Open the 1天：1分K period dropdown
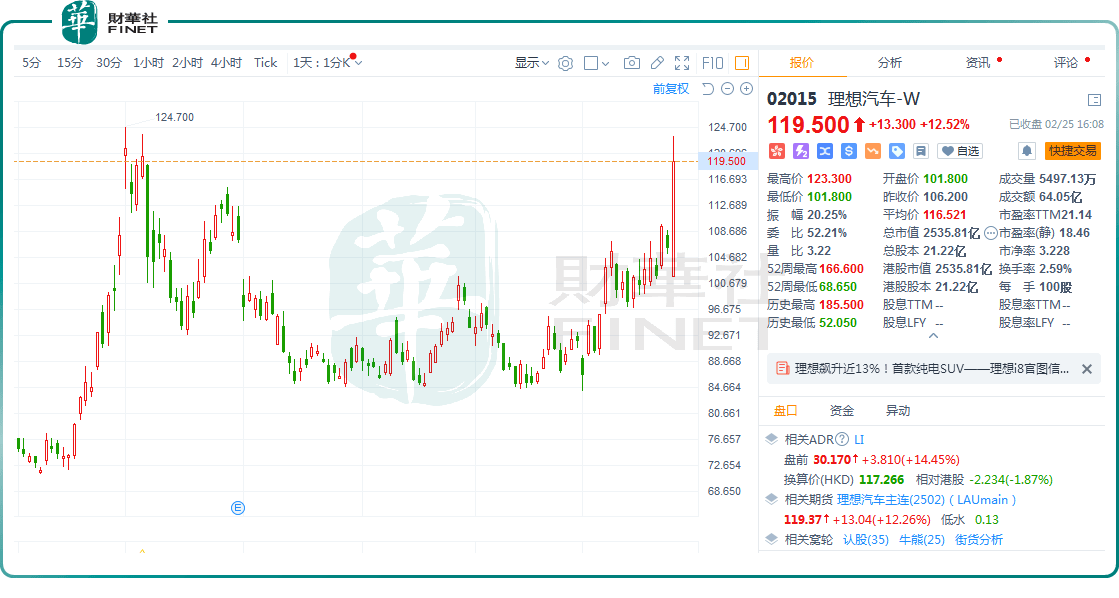Image resolution: width=1119 pixels, height=598 pixels. (x=328, y=63)
